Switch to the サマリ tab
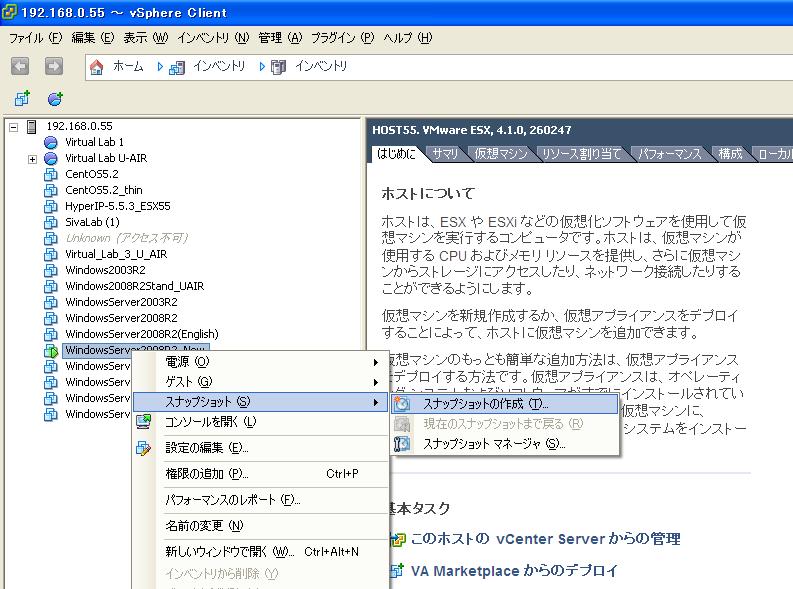The width and height of the screenshot is (793, 589). pyautogui.click(x=446, y=154)
